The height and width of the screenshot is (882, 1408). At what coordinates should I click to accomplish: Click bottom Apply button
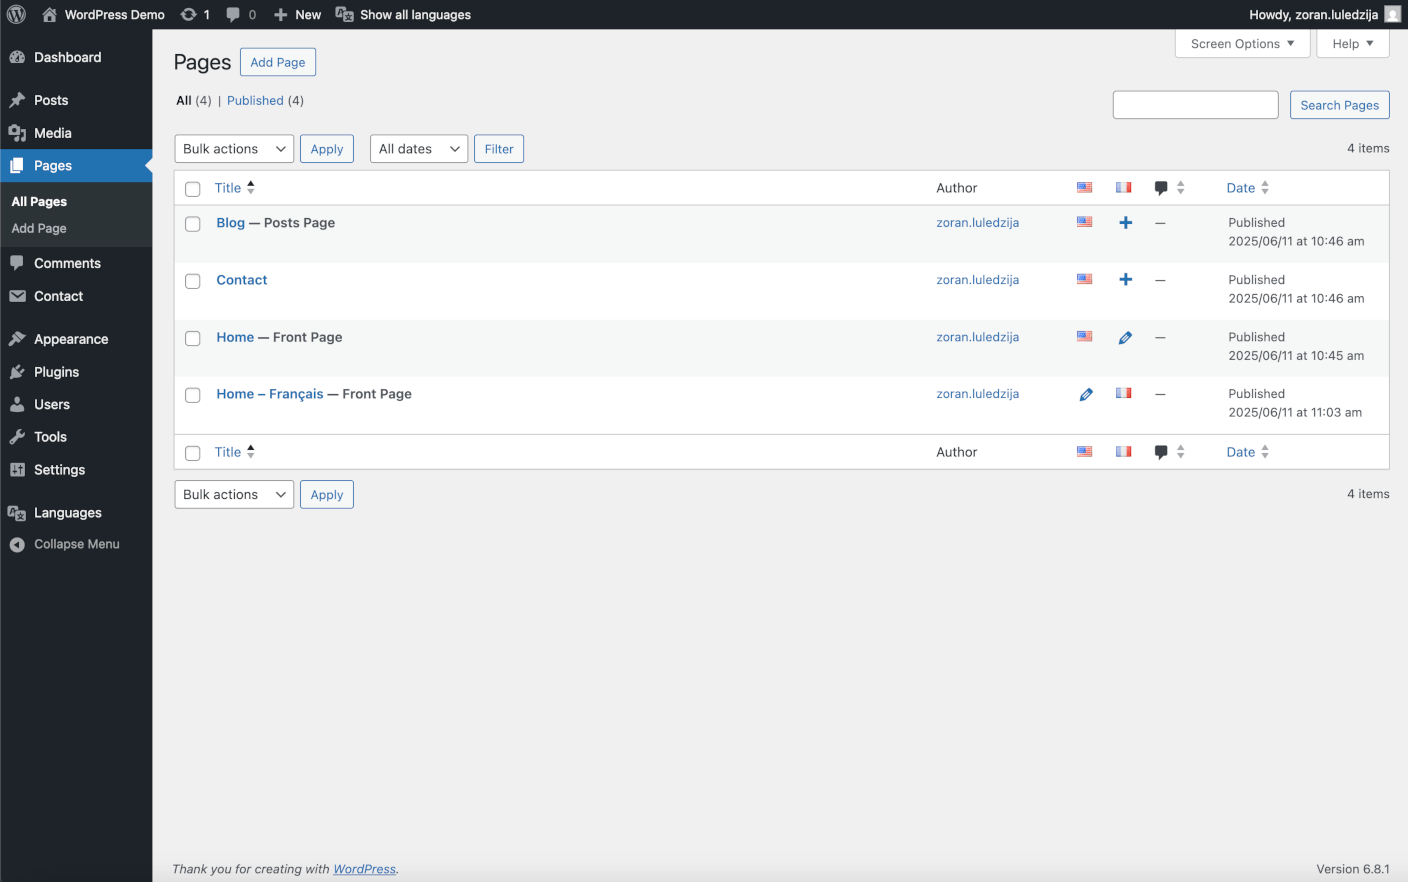click(327, 495)
